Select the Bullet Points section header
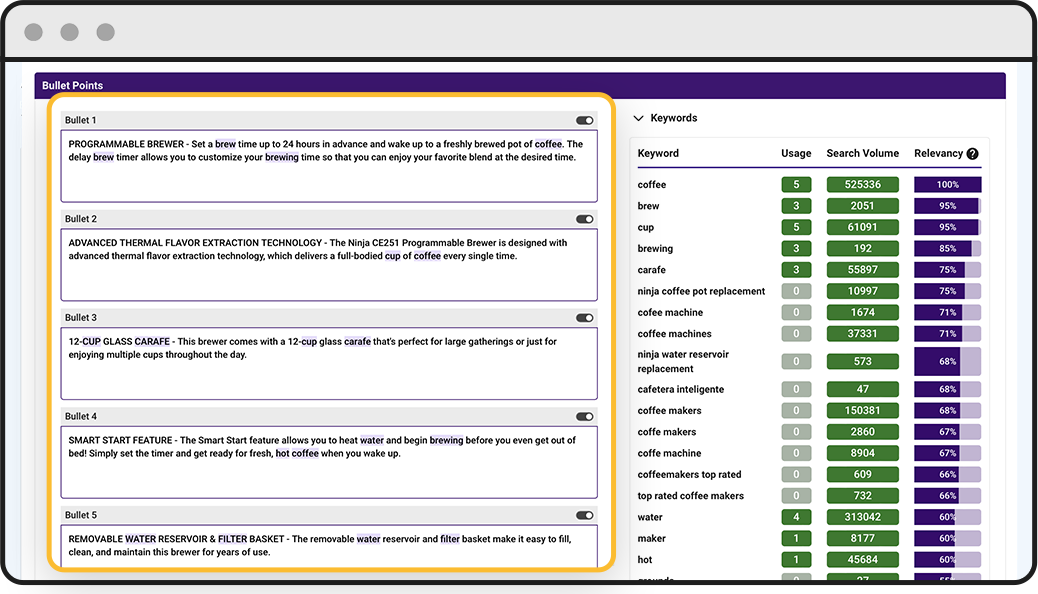Screen dimensions: 1038x594 (x=72, y=86)
